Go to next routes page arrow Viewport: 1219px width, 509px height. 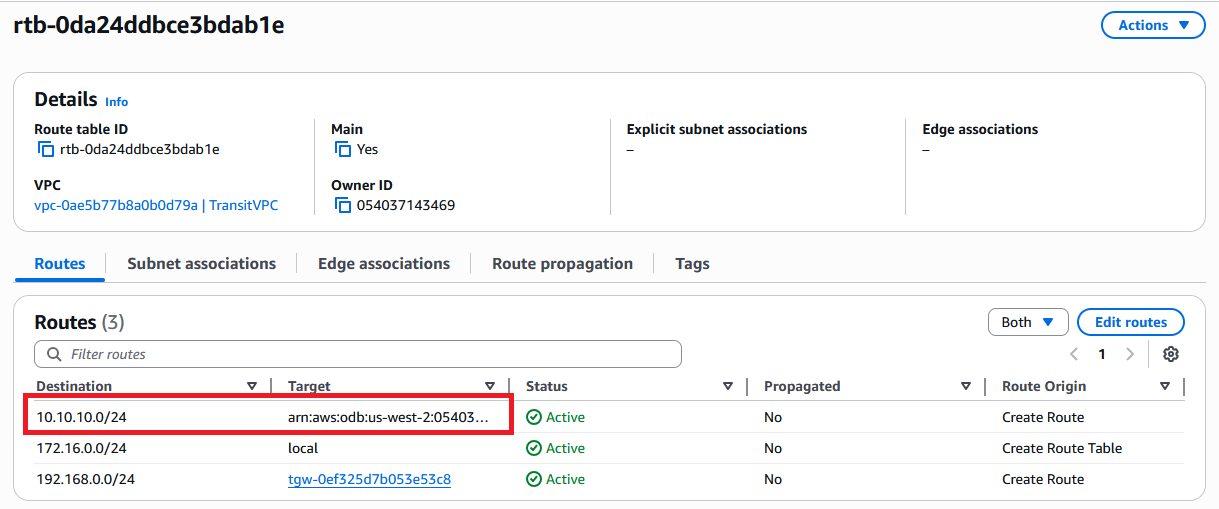coord(1130,354)
